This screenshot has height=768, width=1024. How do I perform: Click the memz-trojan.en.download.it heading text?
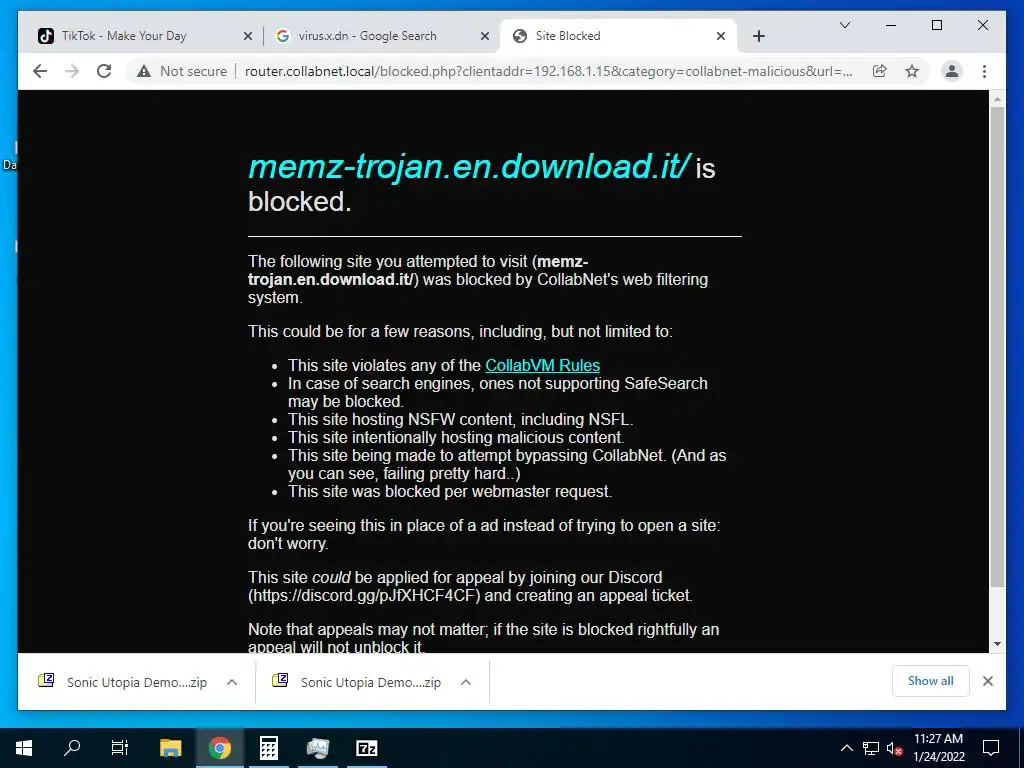470,166
